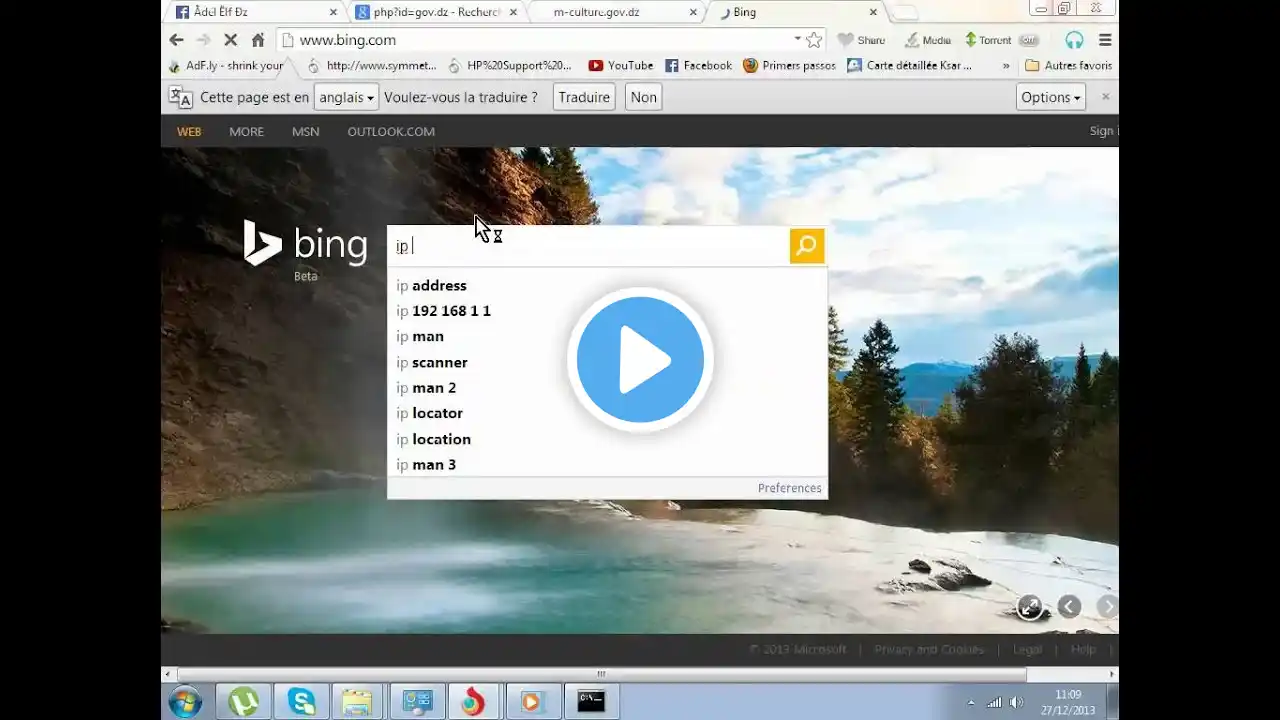The image size is (1280, 720).
Task: Play the video with the blue play button
Action: tap(640, 360)
